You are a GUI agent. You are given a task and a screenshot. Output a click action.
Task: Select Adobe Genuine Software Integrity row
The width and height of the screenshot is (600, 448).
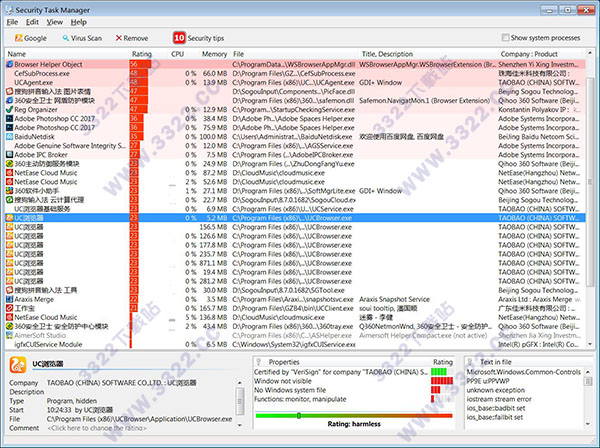[x=295, y=145]
